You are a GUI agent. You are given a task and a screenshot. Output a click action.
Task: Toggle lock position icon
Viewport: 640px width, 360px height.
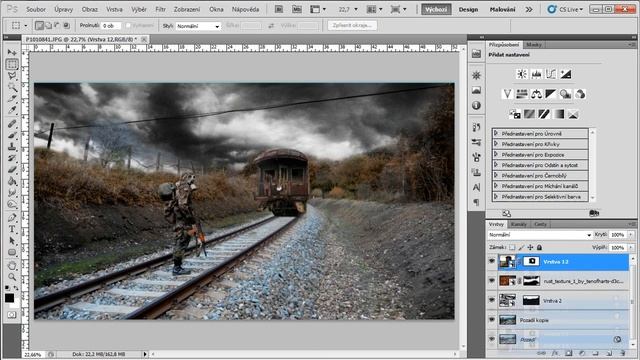click(530, 247)
